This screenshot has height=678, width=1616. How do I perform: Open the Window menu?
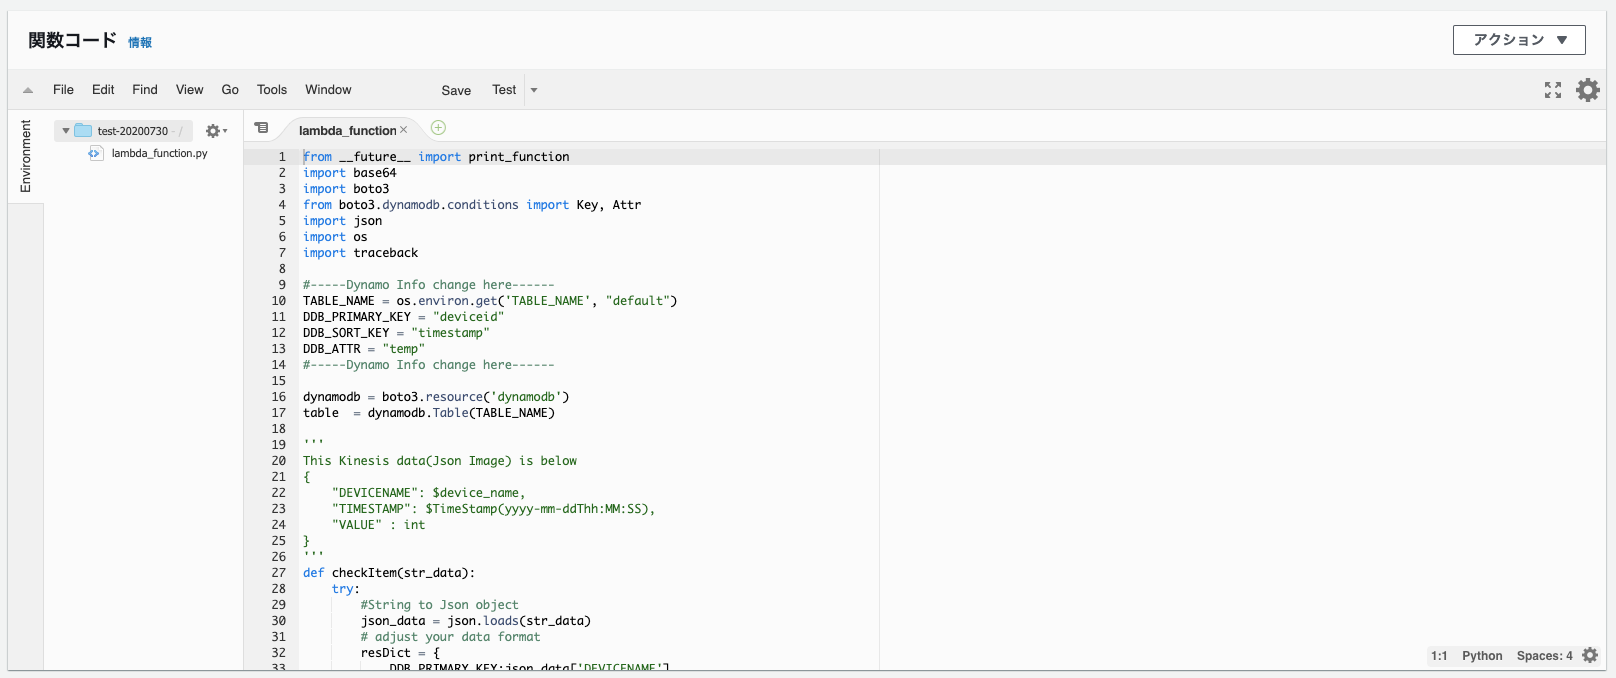point(328,90)
